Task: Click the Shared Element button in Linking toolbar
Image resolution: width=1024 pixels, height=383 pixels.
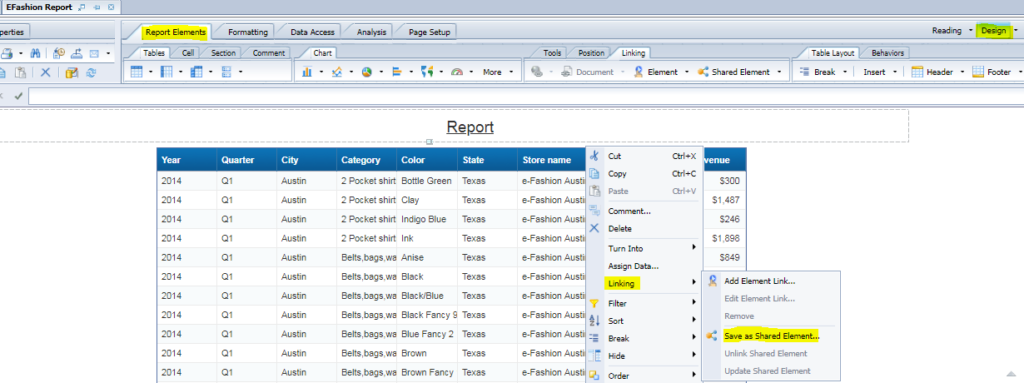Action: tap(734, 72)
